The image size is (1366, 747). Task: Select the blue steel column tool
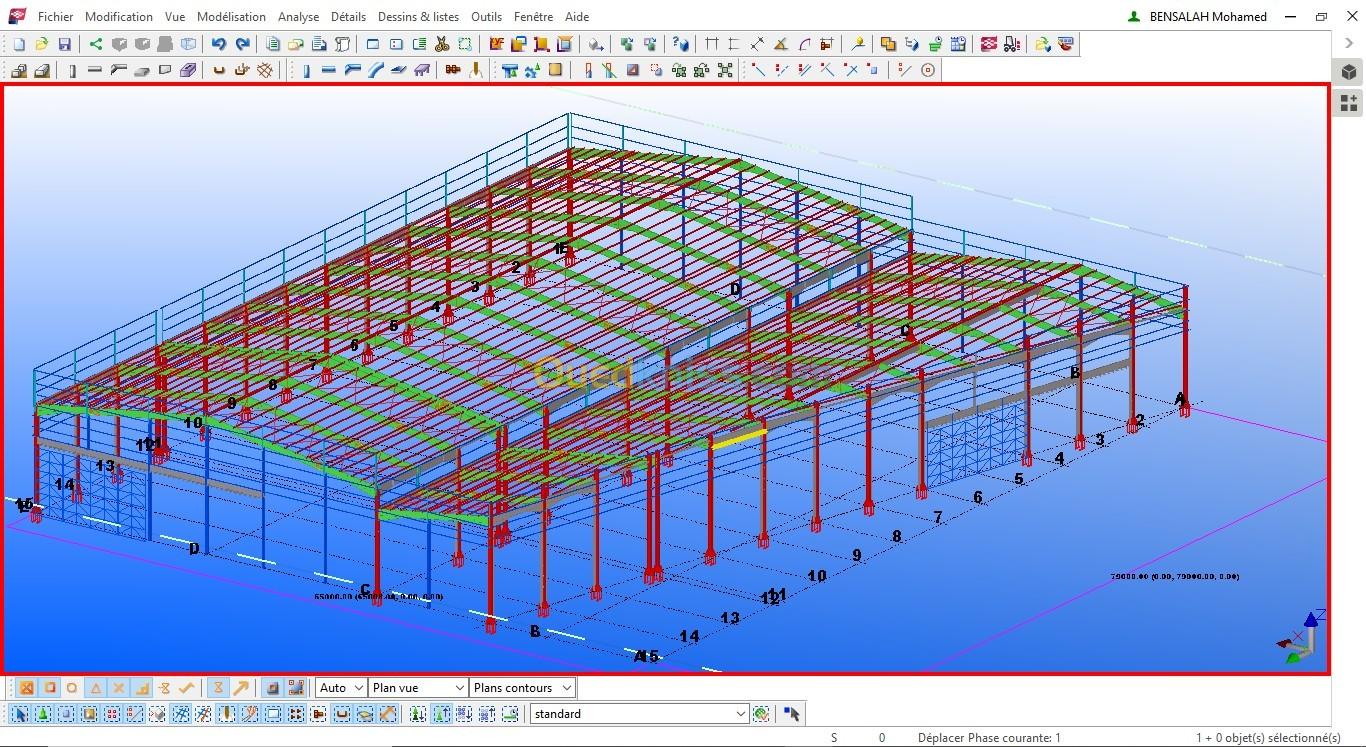click(x=306, y=70)
